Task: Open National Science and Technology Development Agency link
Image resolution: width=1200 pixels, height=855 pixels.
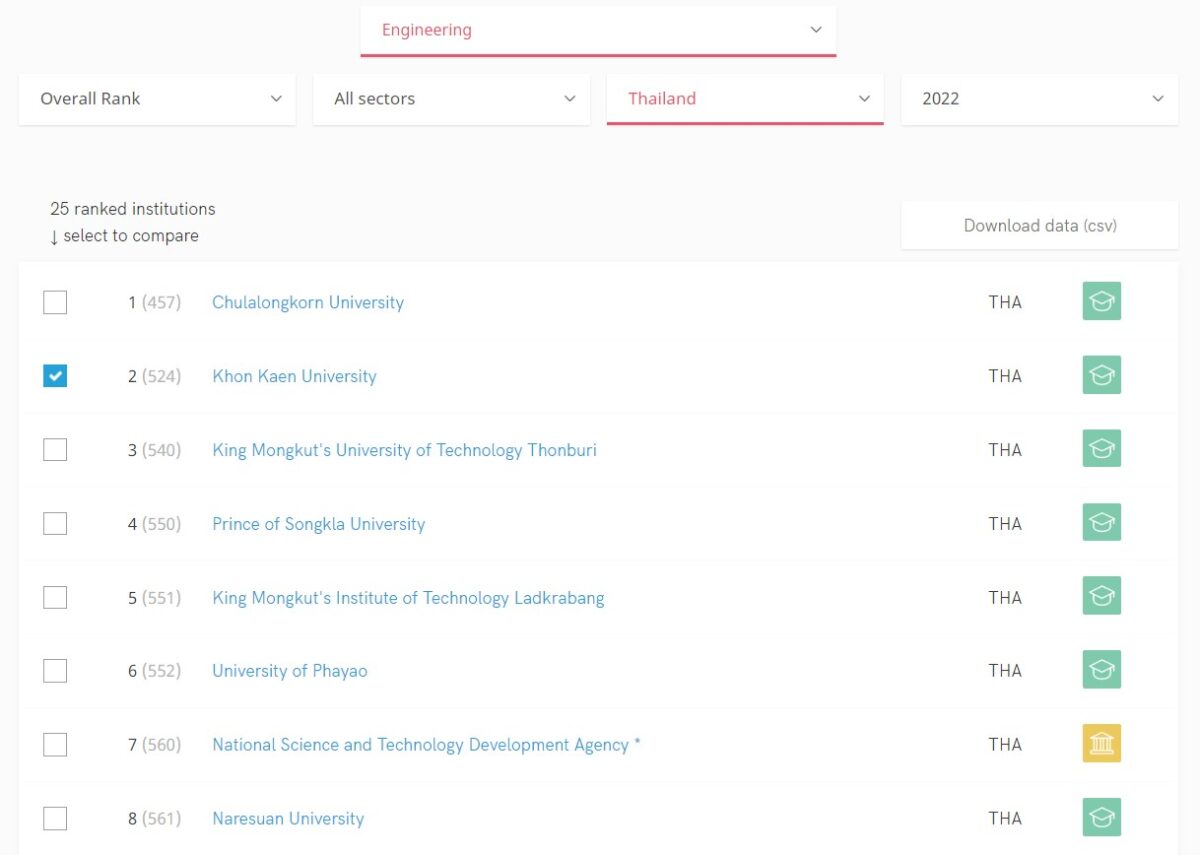Action: click(x=426, y=745)
